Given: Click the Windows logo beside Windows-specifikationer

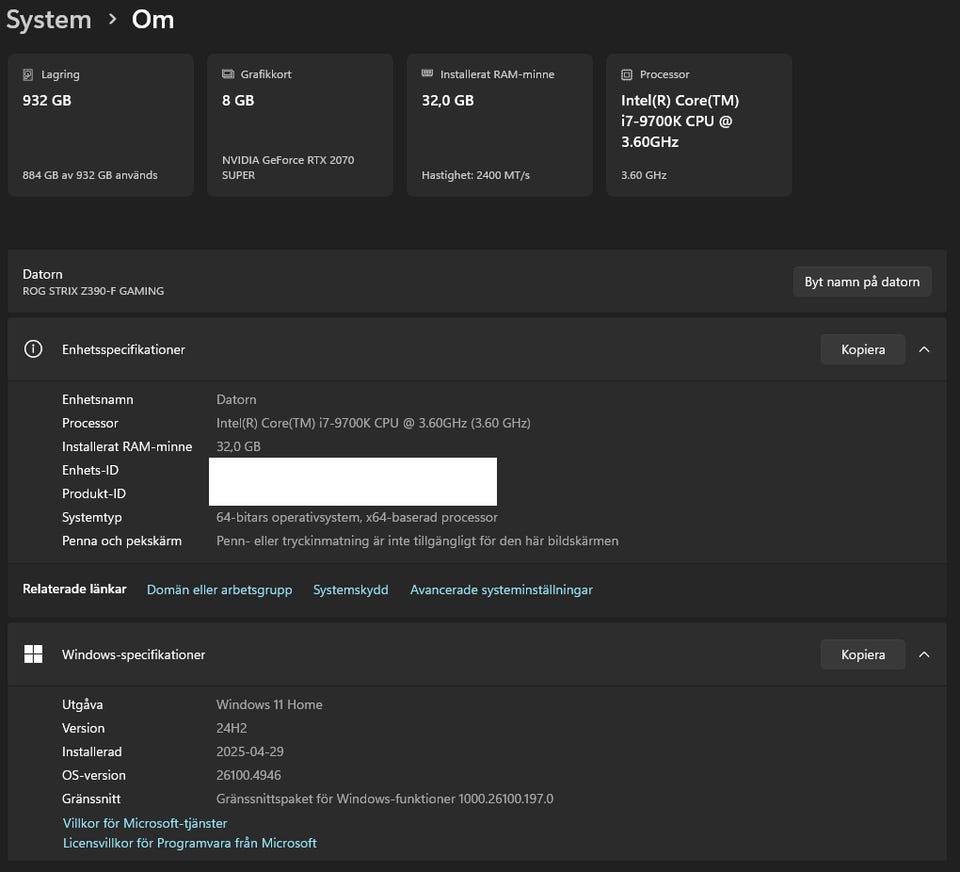Looking at the screenshot, I should click(x=33, y=654).
